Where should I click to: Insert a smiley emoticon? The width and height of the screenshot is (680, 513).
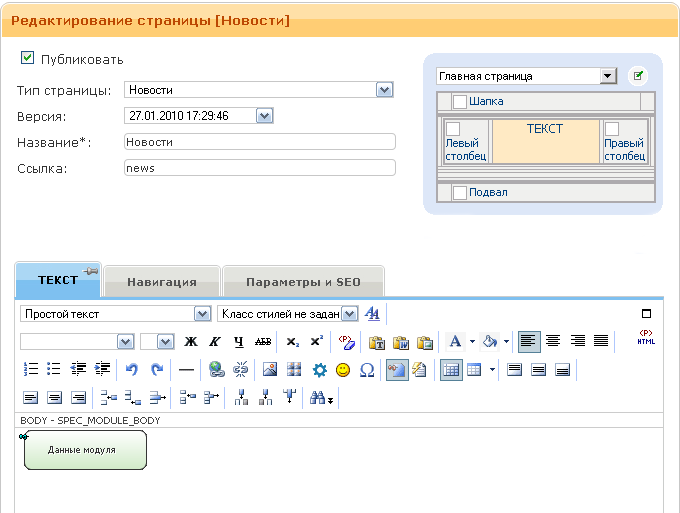[x=343, y=369]
